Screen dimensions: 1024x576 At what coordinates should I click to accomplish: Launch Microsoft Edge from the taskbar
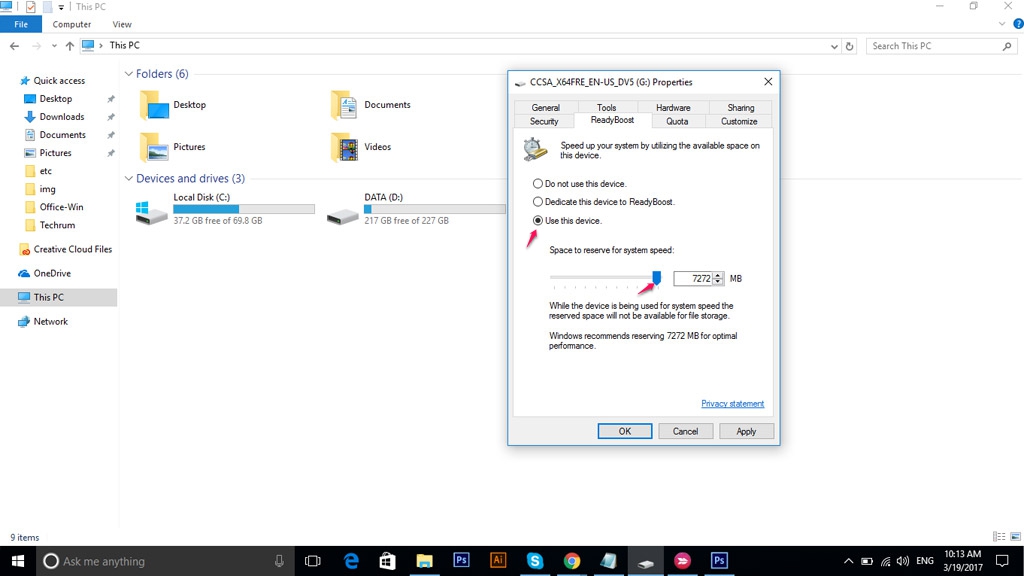351,561
